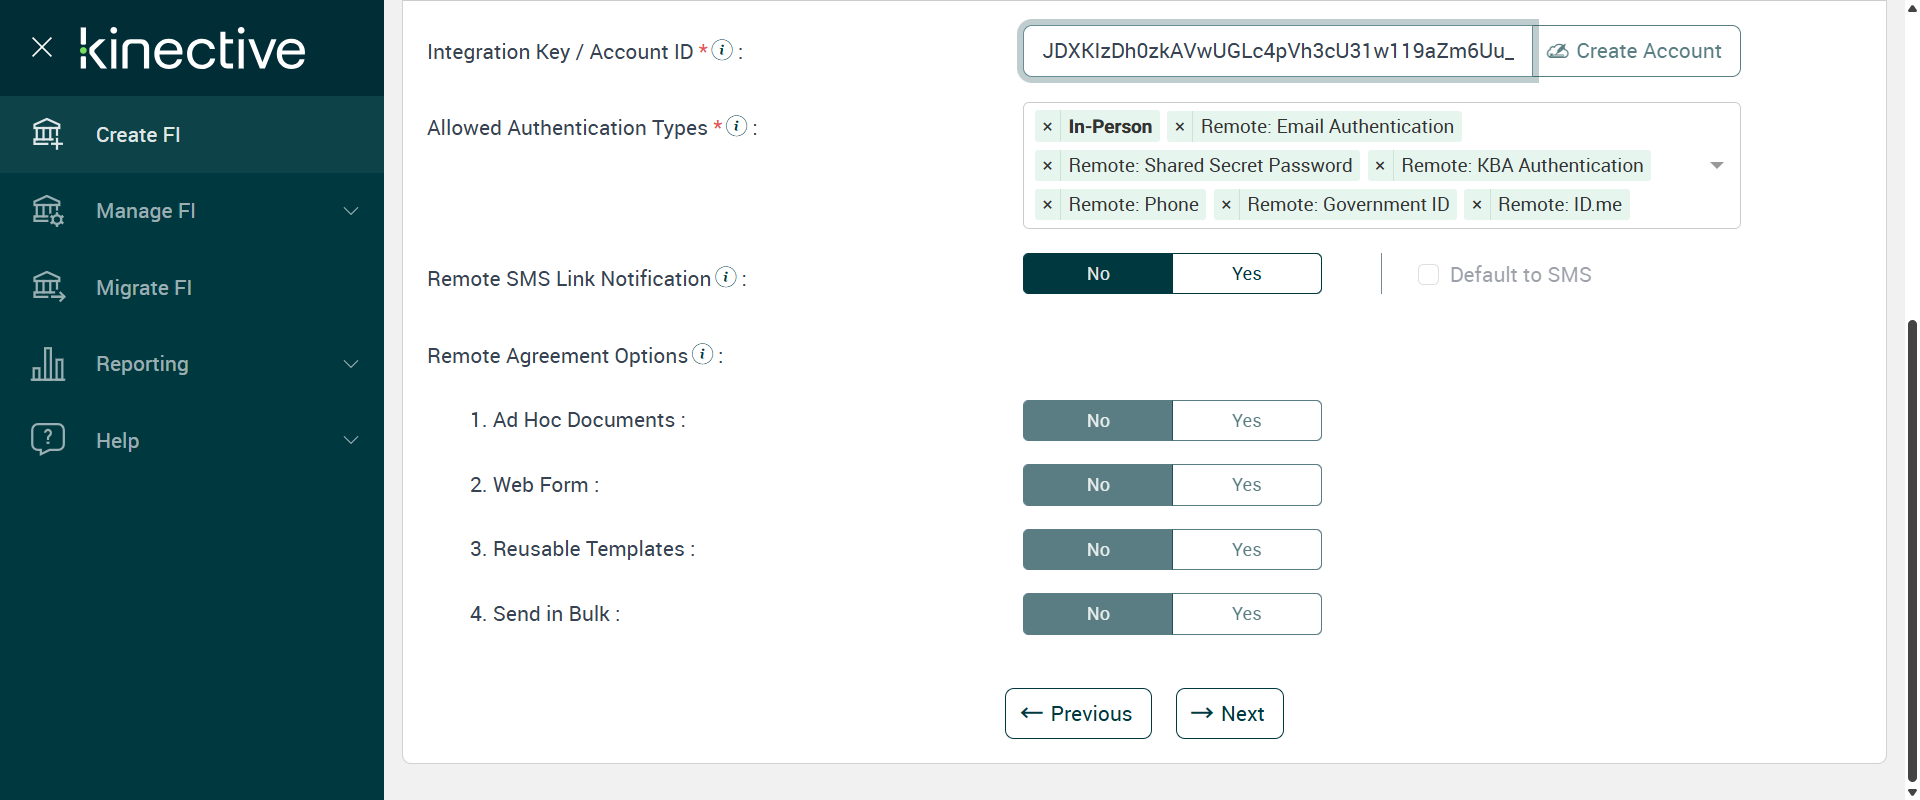Close the sidebar with the X icon
Screen dimensions: 1920x800
pyautogui.click(x=42, y=47)
